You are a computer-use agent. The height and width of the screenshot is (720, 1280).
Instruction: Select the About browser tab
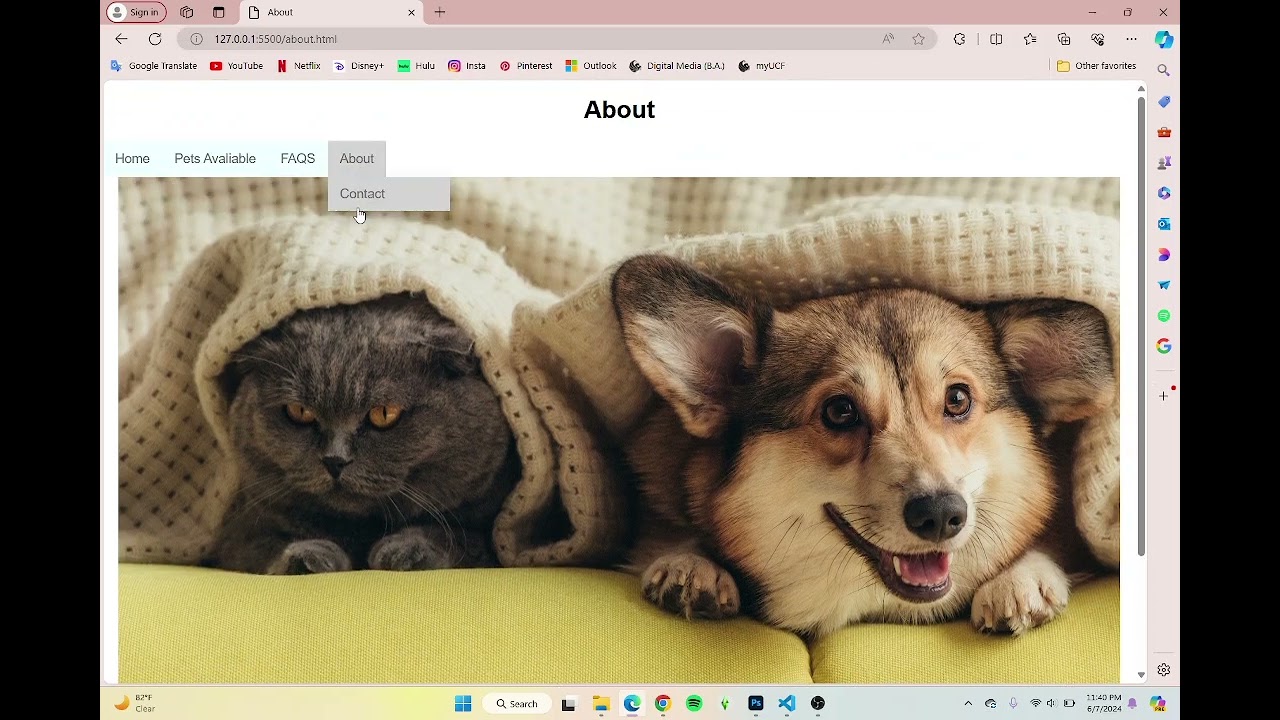click(330, 13)
